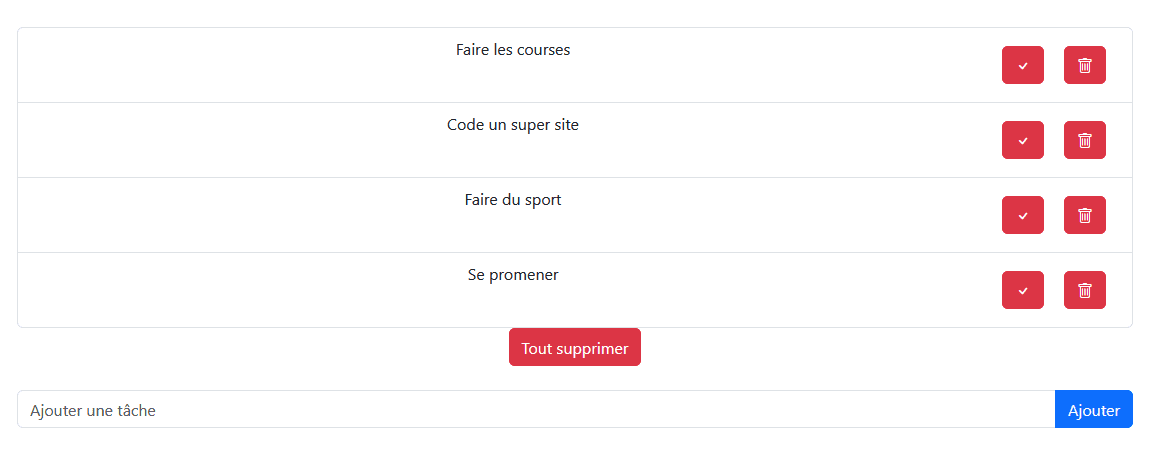The height and width of the screenshot is (453, 1158).
Task: Remove 'Faire du sport' with its trash icon
Action: point(1084,215)
